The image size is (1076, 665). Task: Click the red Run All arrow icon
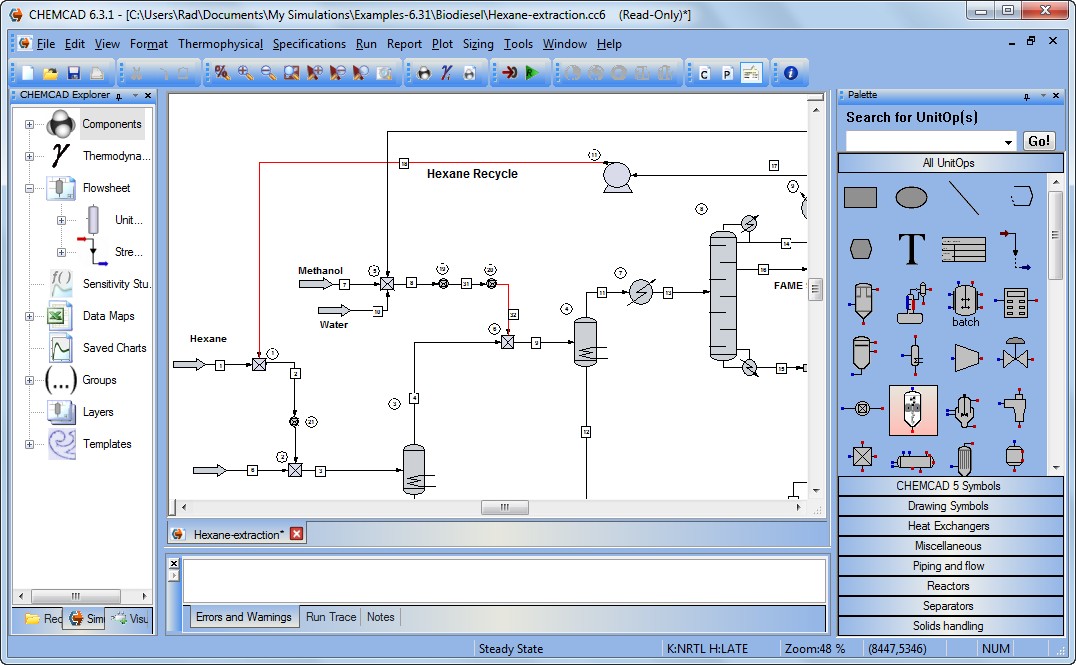[x=509, y=73]
